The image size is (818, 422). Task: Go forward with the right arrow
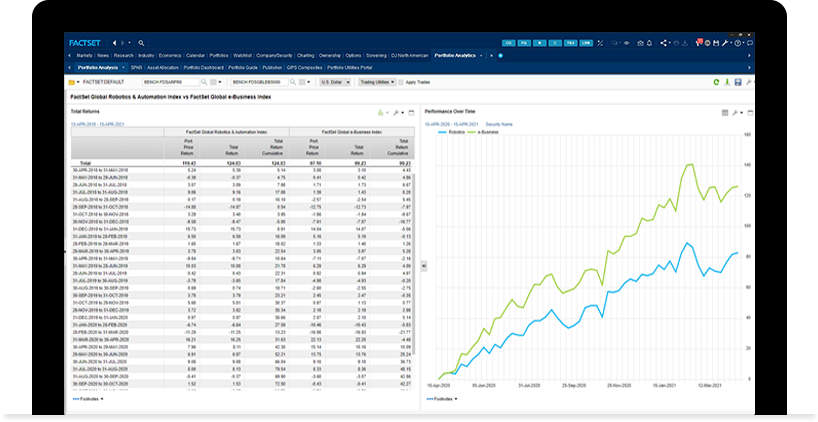point(123,43)
